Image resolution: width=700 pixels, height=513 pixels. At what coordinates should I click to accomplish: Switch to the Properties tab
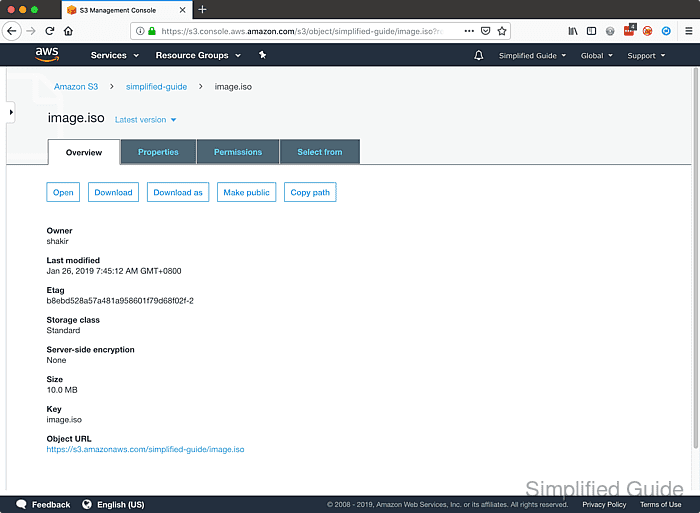158,152
